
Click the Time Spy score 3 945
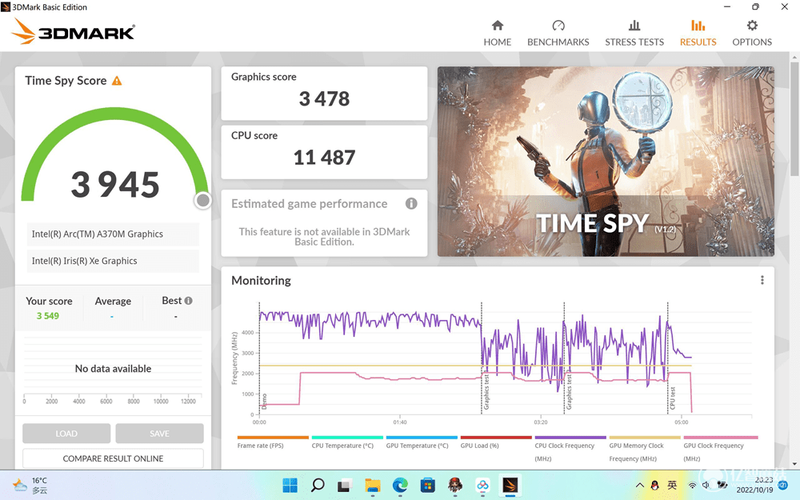(115, 184)
